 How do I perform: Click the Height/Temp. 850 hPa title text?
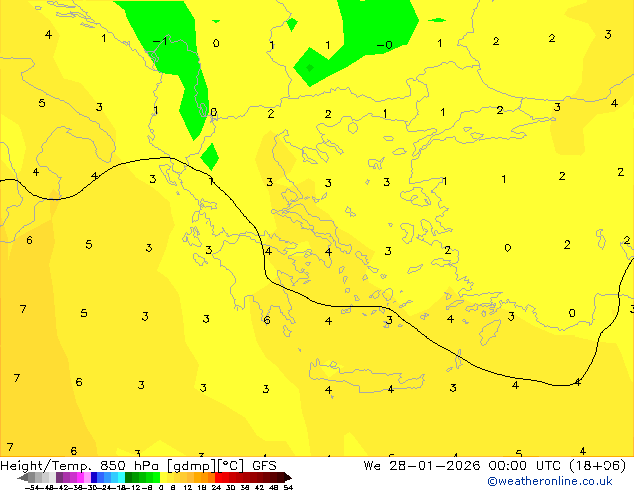tap(80, 466)
